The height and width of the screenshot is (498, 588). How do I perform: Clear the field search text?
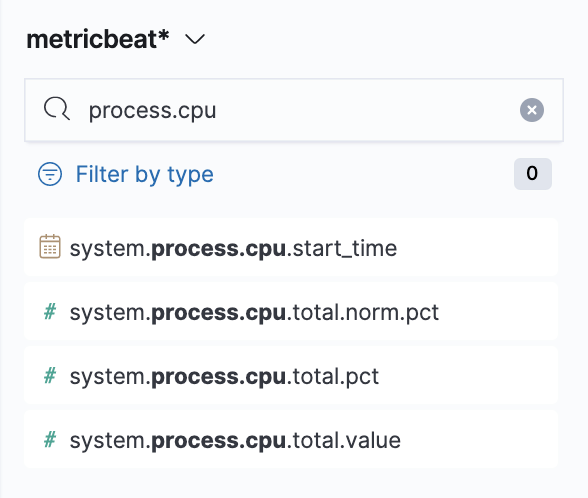point(531,110)
